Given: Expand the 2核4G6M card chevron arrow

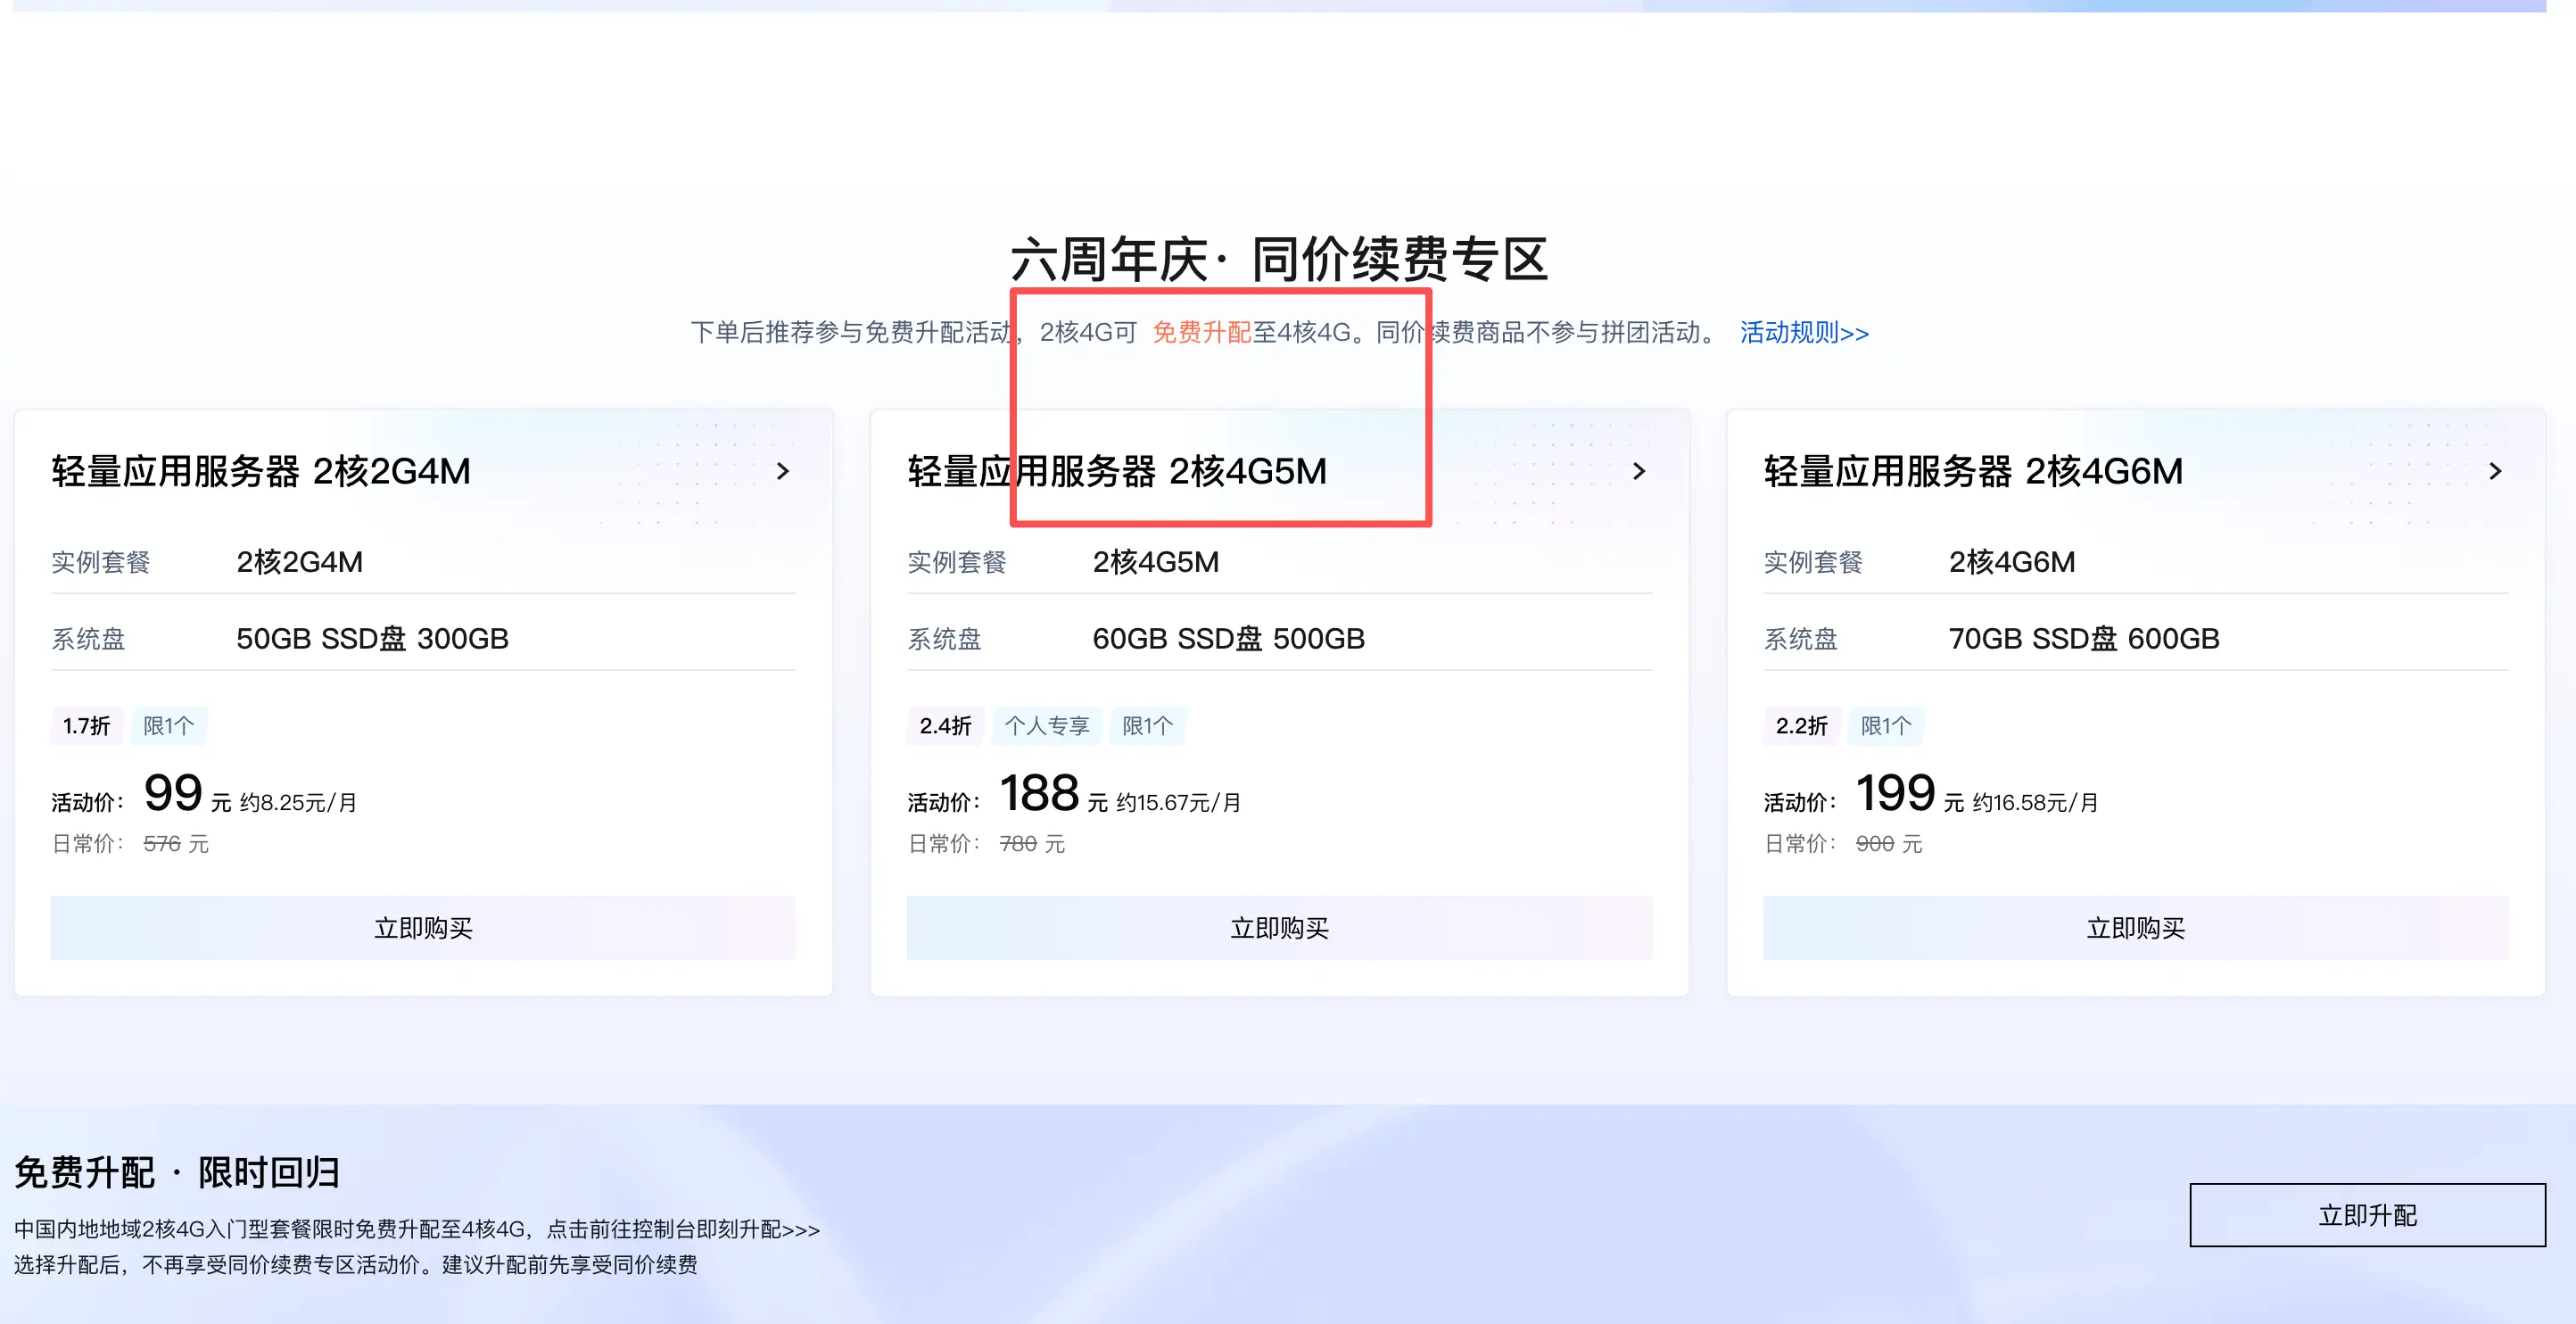Looking at the screenshot, I should (2495, 471).
